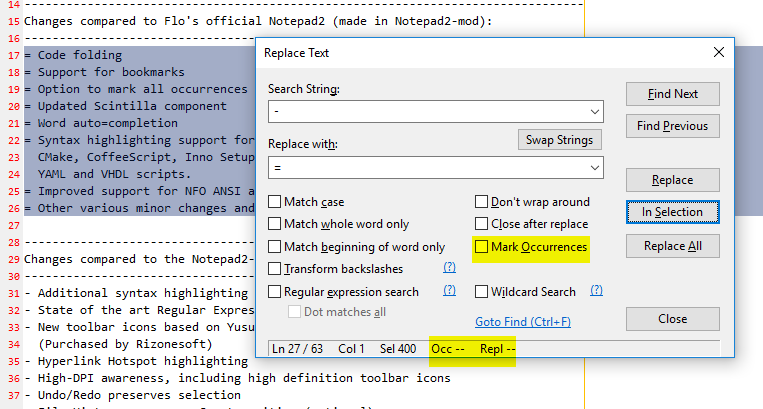Click the 'Code folding' line in editor
Viewport: 763px width, 409px height.
pyautogui.click(x=73, y=55)
